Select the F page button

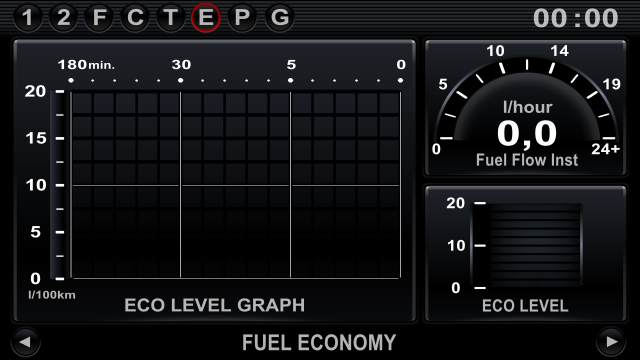99,18
